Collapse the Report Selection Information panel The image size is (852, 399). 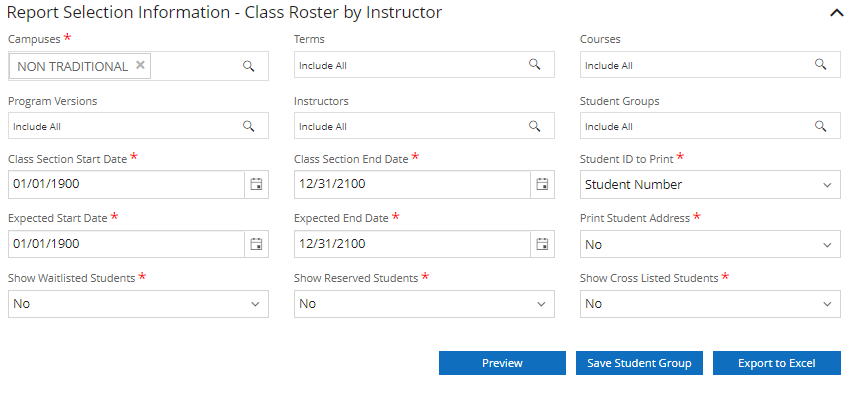pyautogui.click(x=836, y=14)
